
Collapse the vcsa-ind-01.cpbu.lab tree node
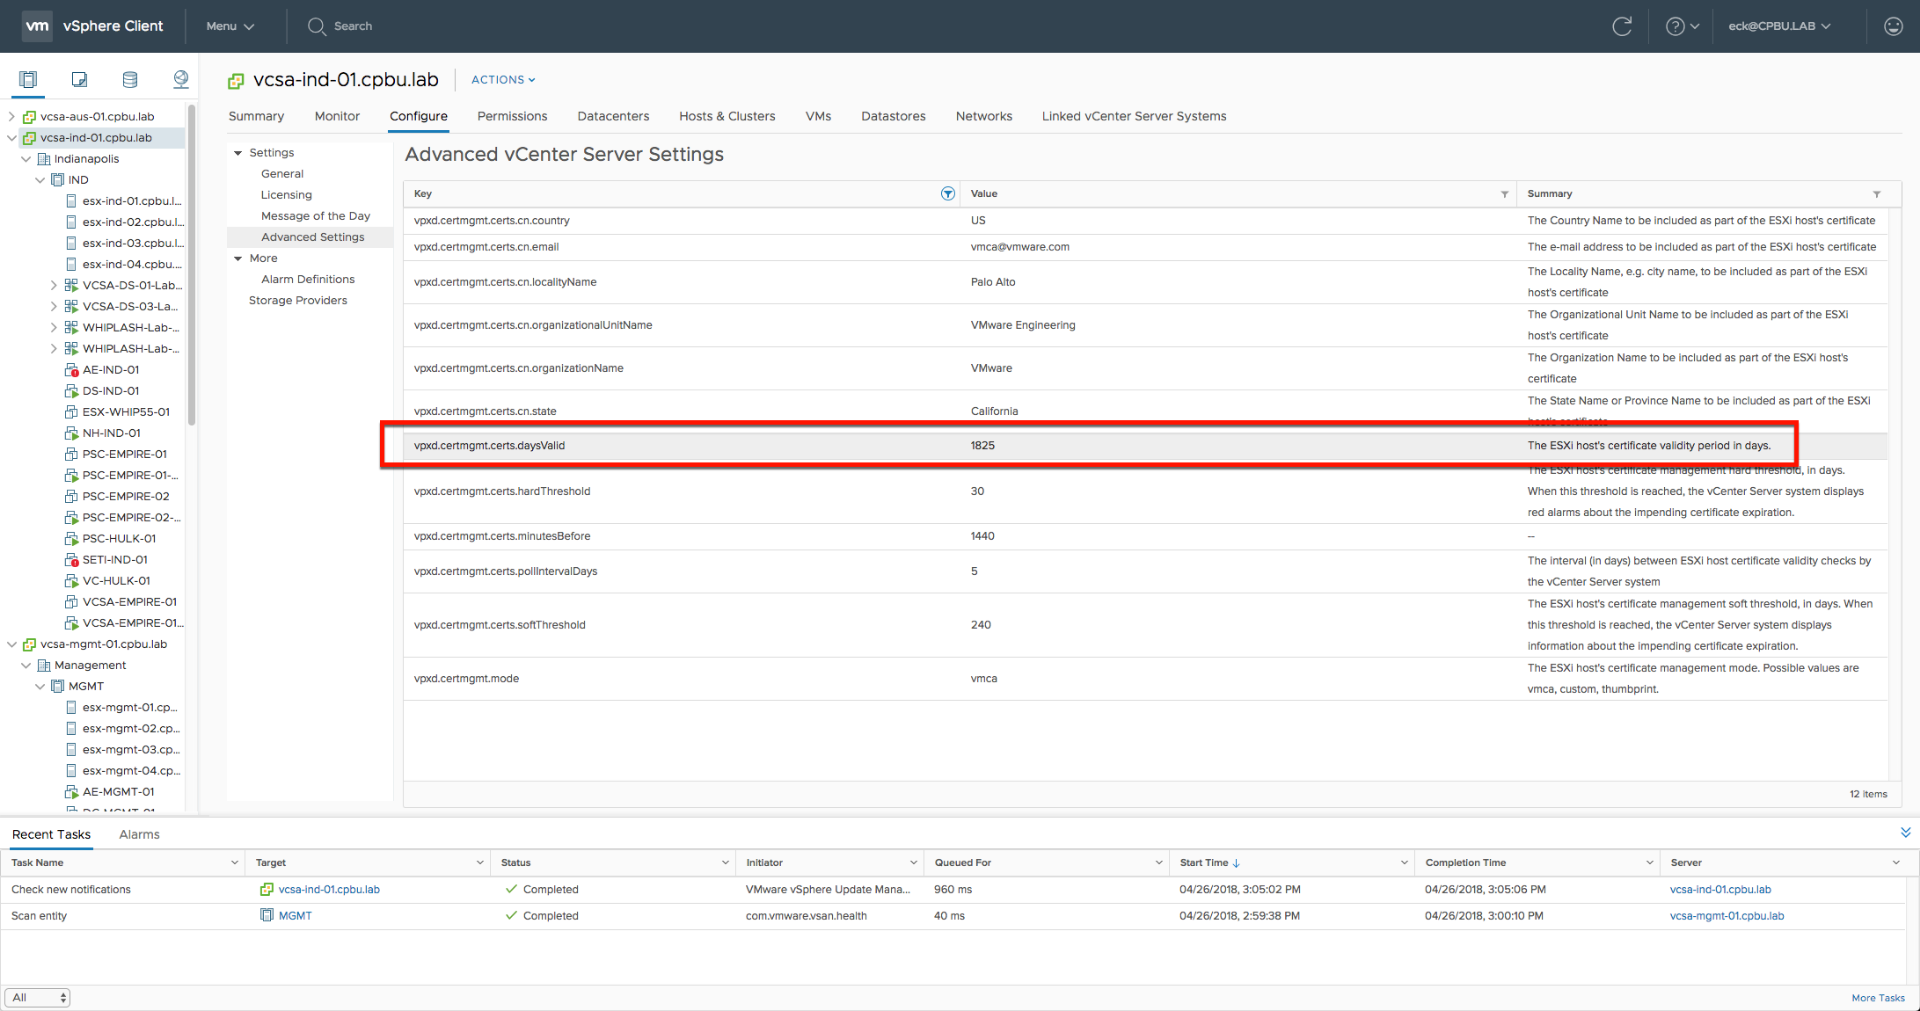pos(12,138)
